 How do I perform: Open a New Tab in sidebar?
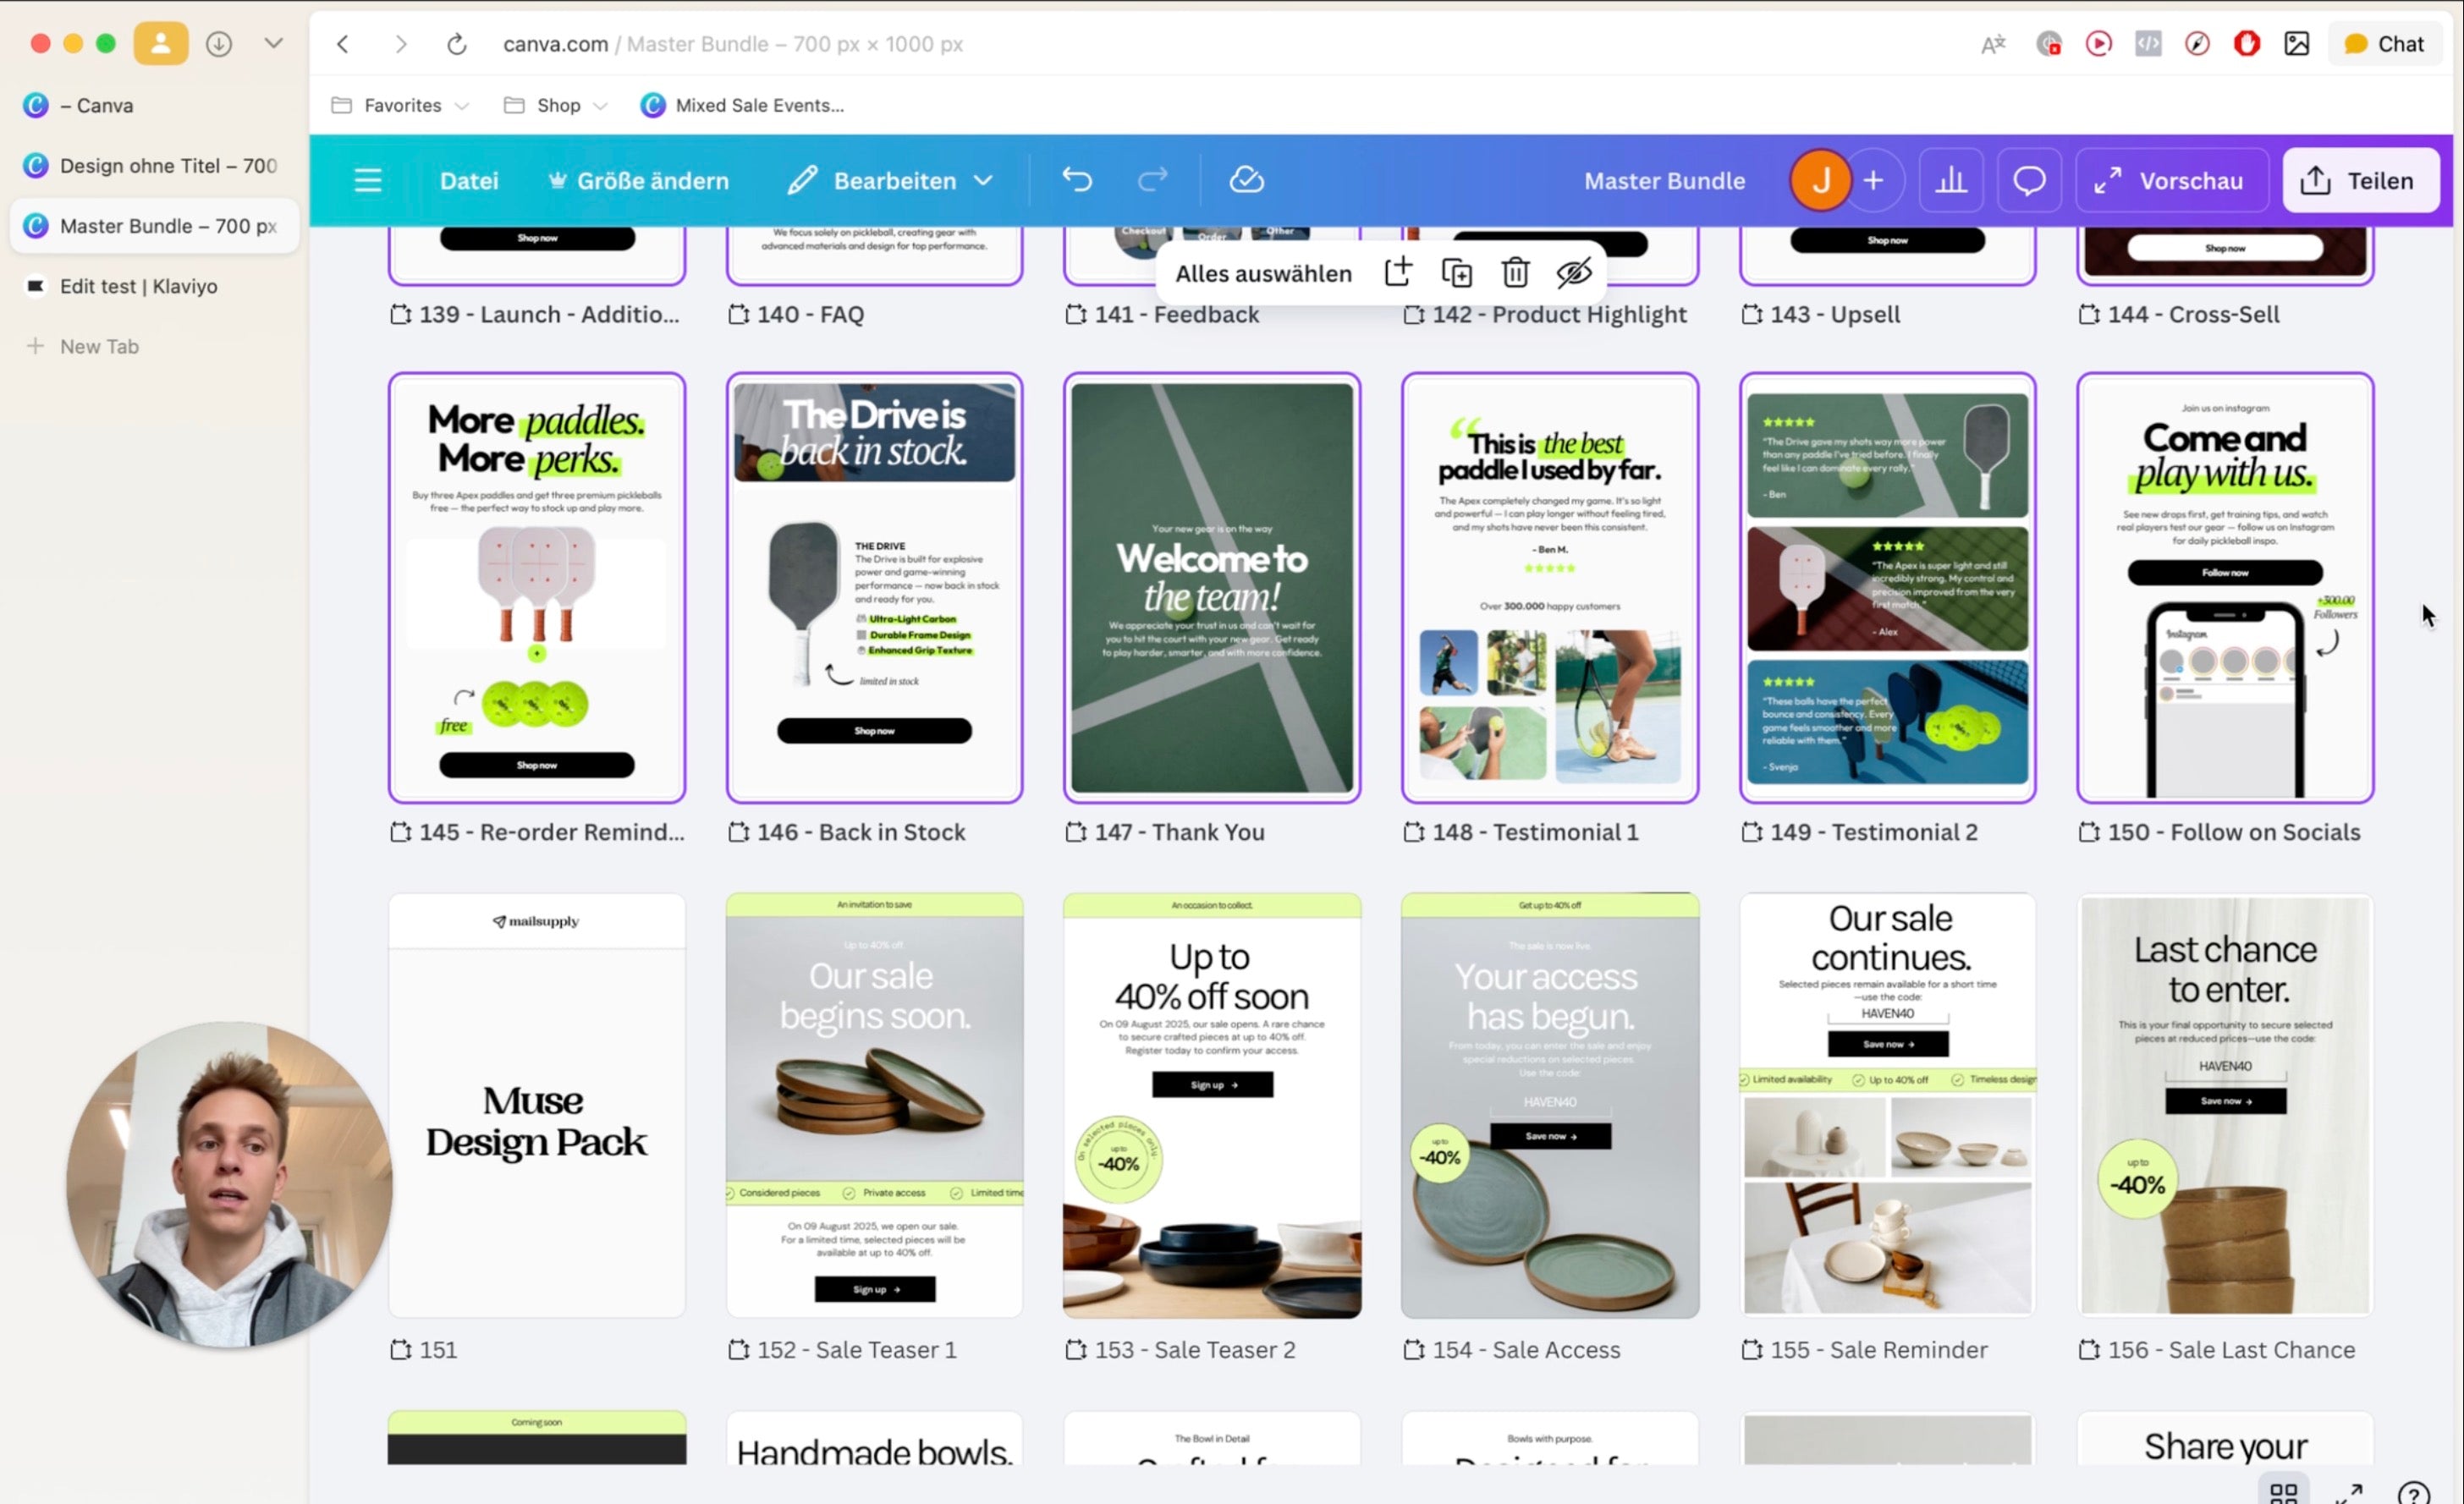click(155, 346)
